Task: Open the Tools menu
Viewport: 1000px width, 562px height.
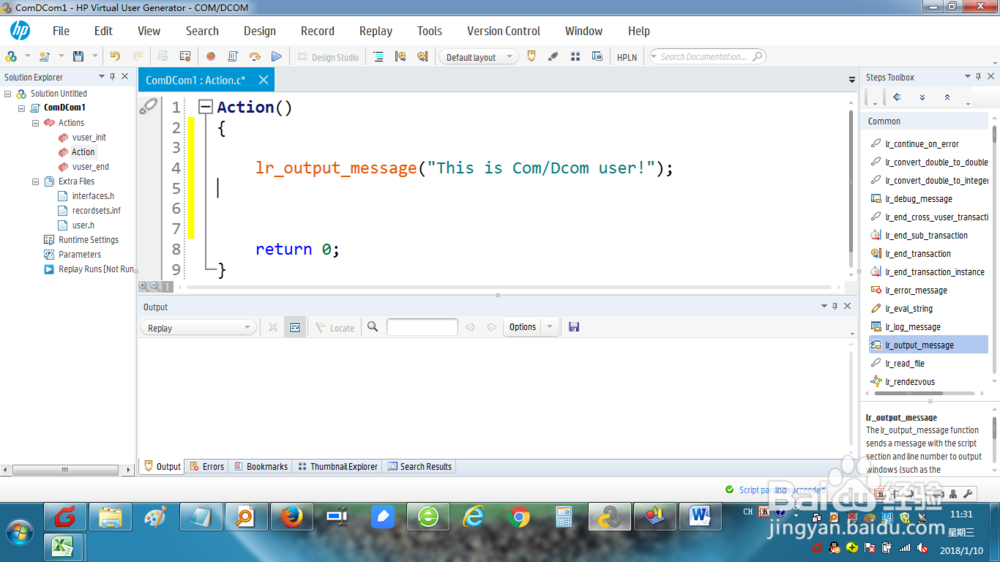Action: 429,31
